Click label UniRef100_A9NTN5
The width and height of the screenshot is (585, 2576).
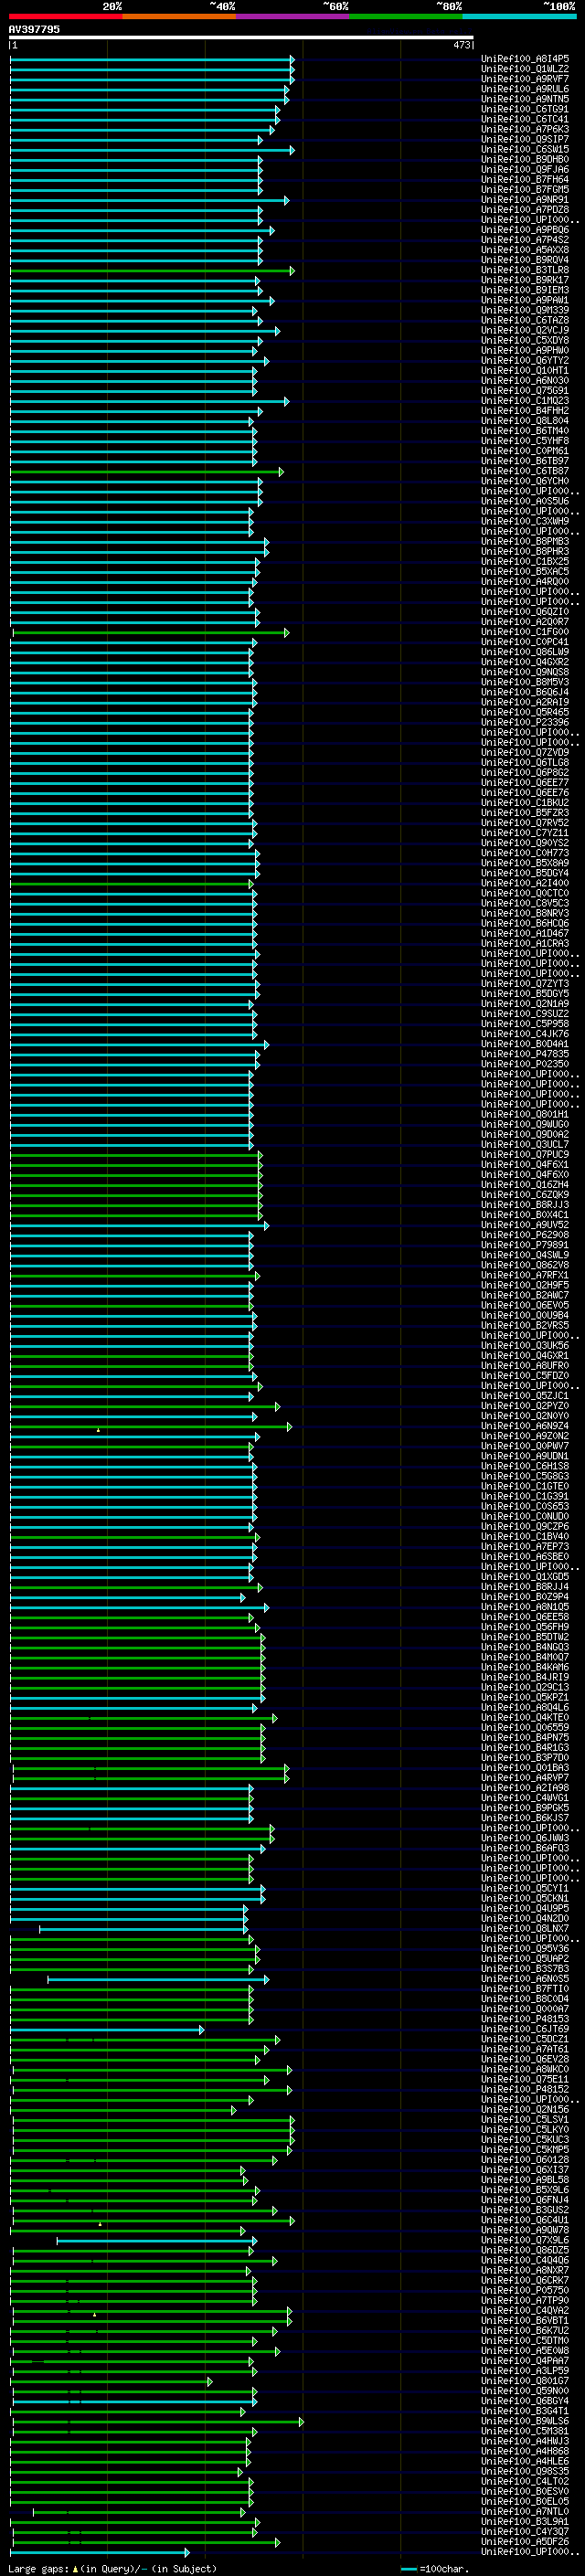click(525, 99)
